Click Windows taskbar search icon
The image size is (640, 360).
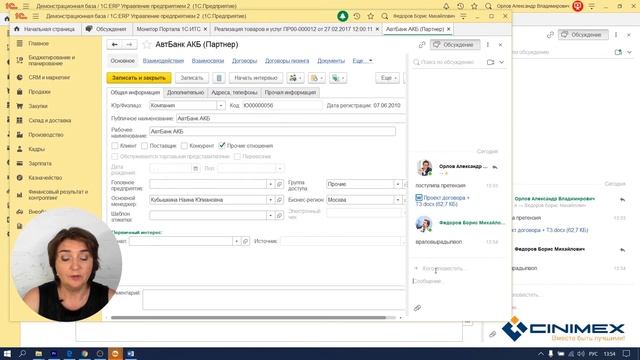point(22,353)
